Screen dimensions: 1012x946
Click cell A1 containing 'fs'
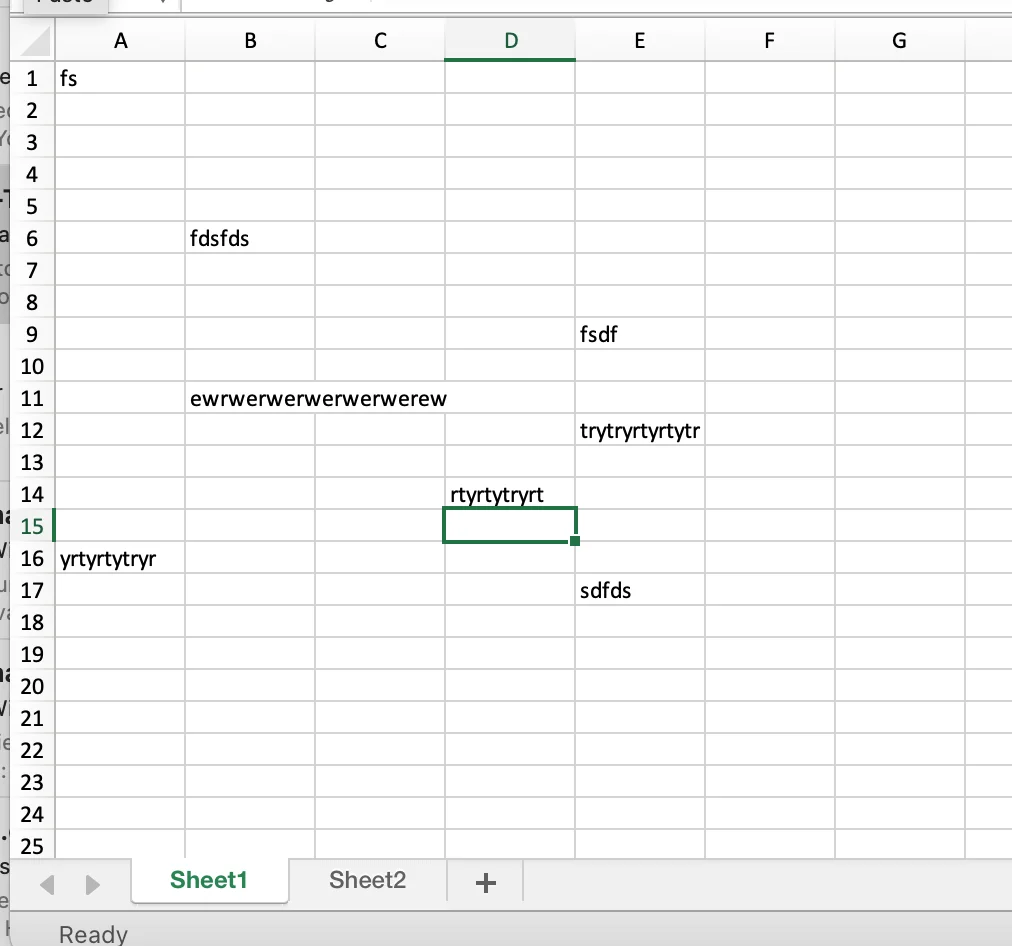pyautogui.click(x=120, y=78)
